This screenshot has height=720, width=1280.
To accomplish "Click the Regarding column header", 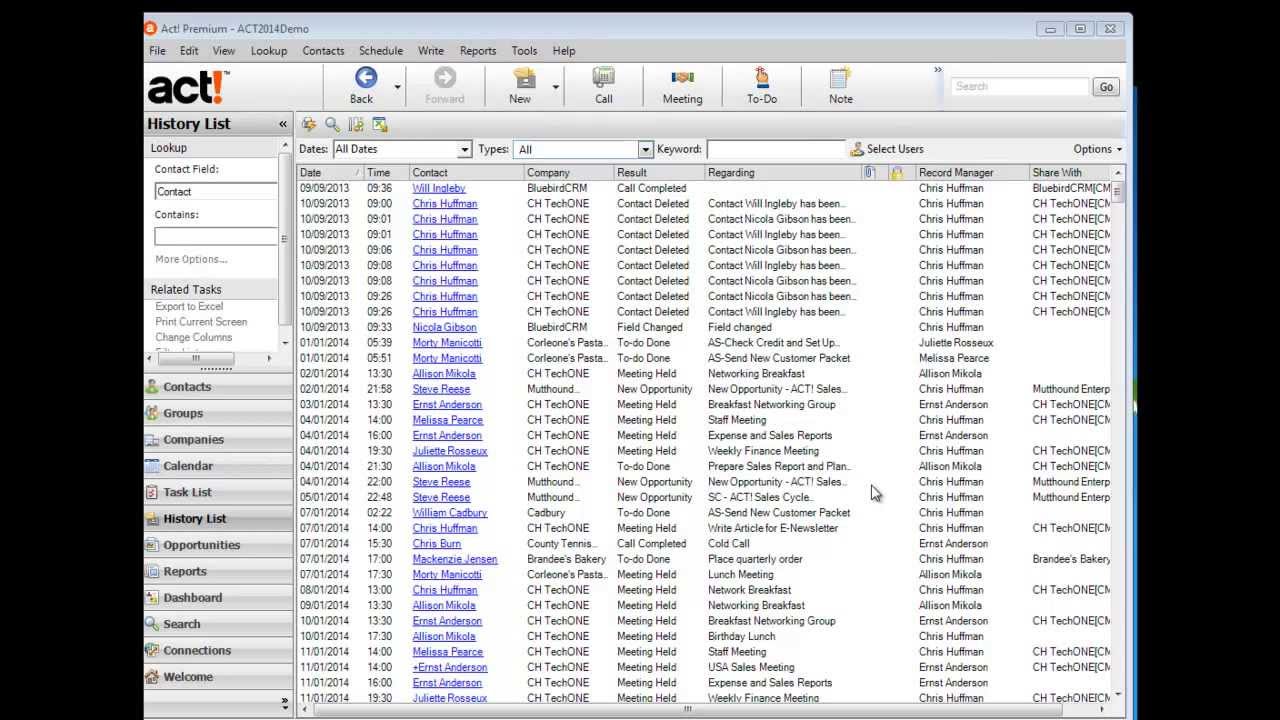I will click(x=783, y=173).
